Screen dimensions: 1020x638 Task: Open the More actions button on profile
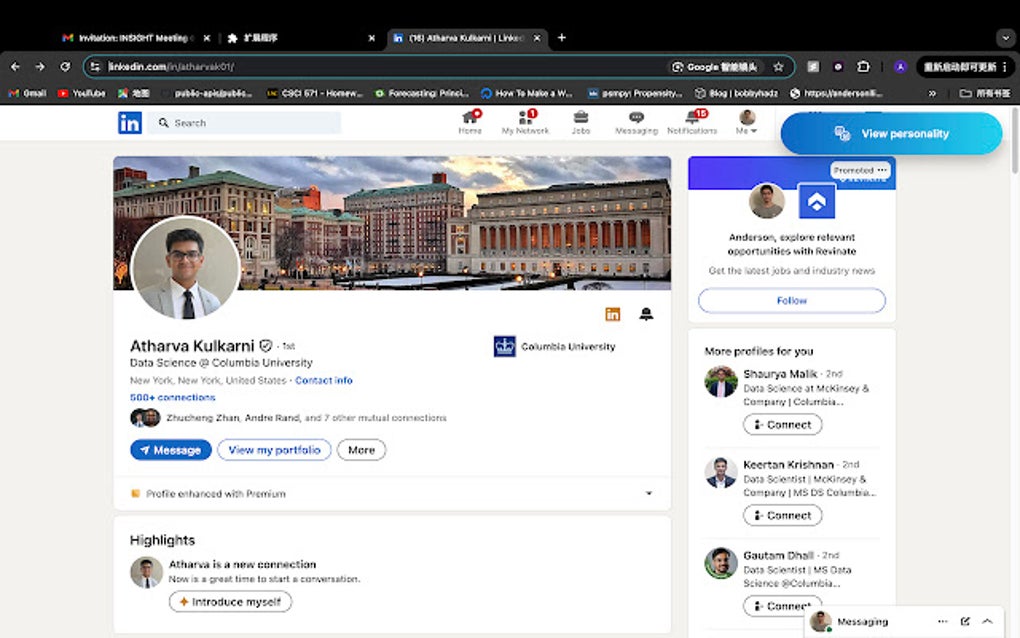361,450
